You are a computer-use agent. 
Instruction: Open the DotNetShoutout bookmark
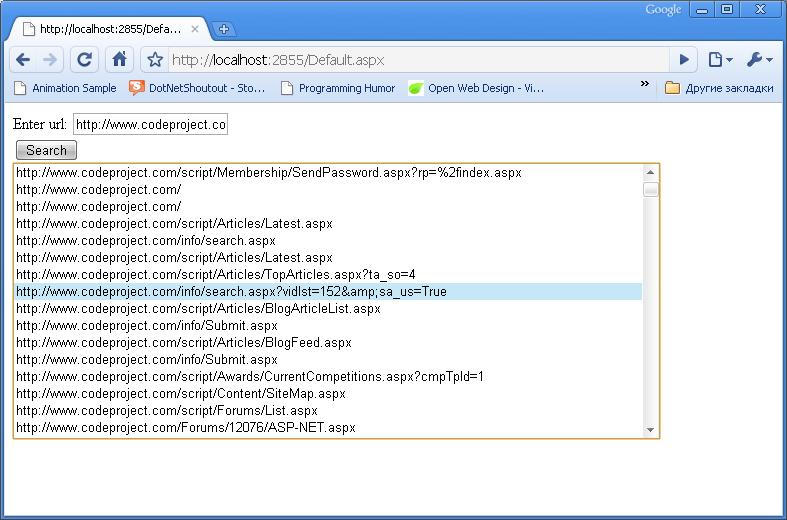[197, 88]
